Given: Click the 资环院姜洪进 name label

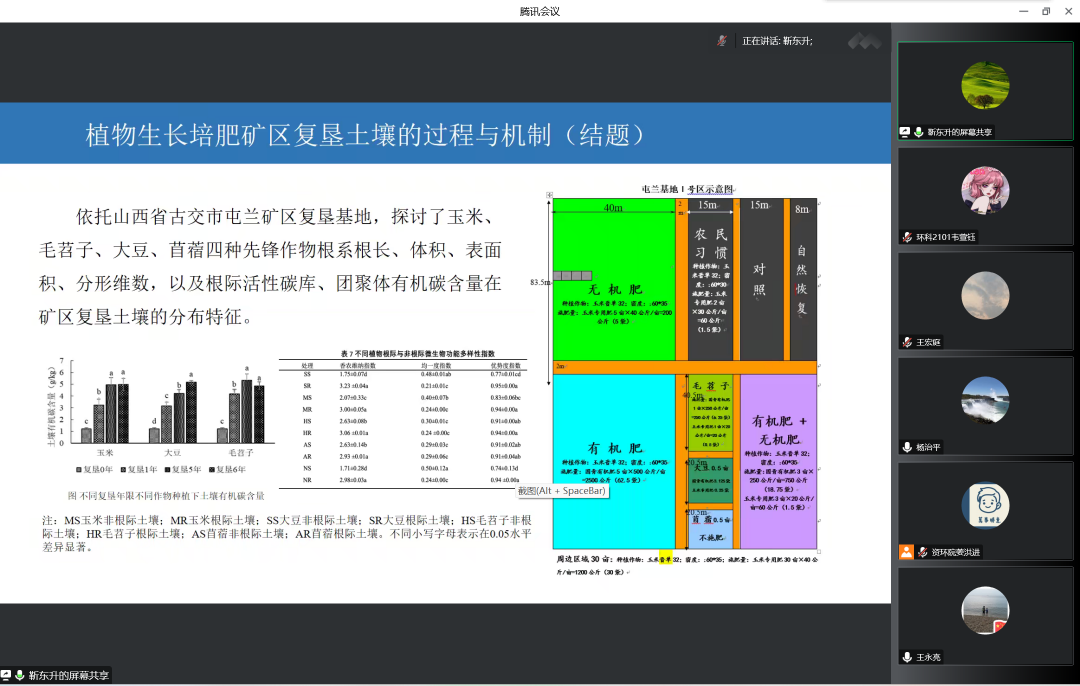Looking at the screenshot, I should (956, 552).
